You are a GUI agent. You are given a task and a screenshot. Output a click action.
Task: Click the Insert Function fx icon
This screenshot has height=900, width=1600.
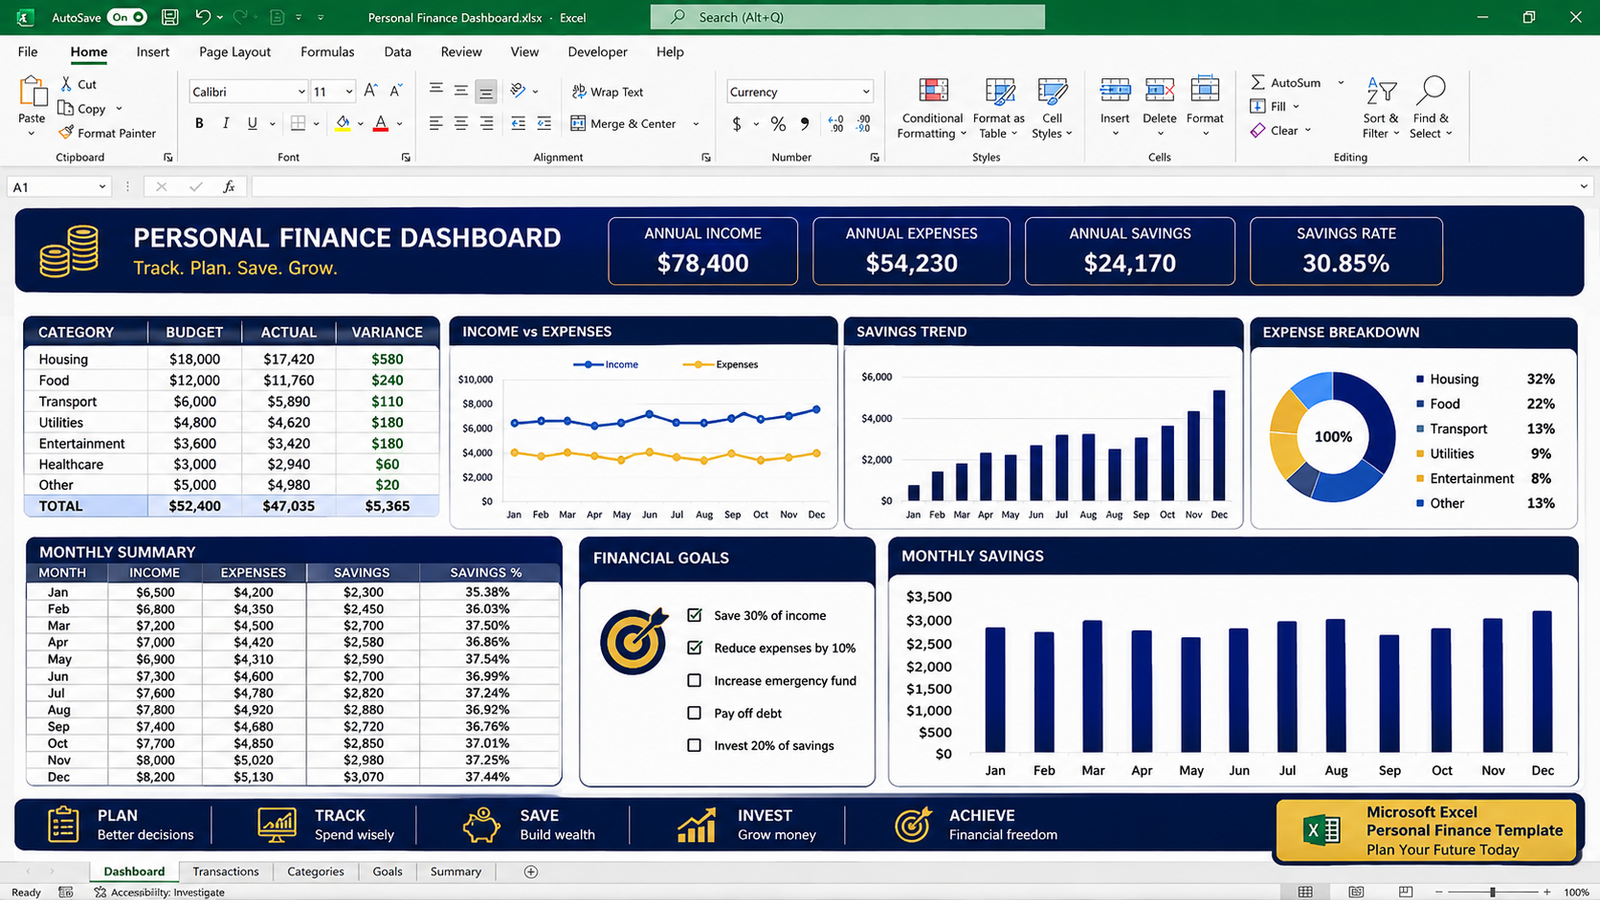[229, 187]
